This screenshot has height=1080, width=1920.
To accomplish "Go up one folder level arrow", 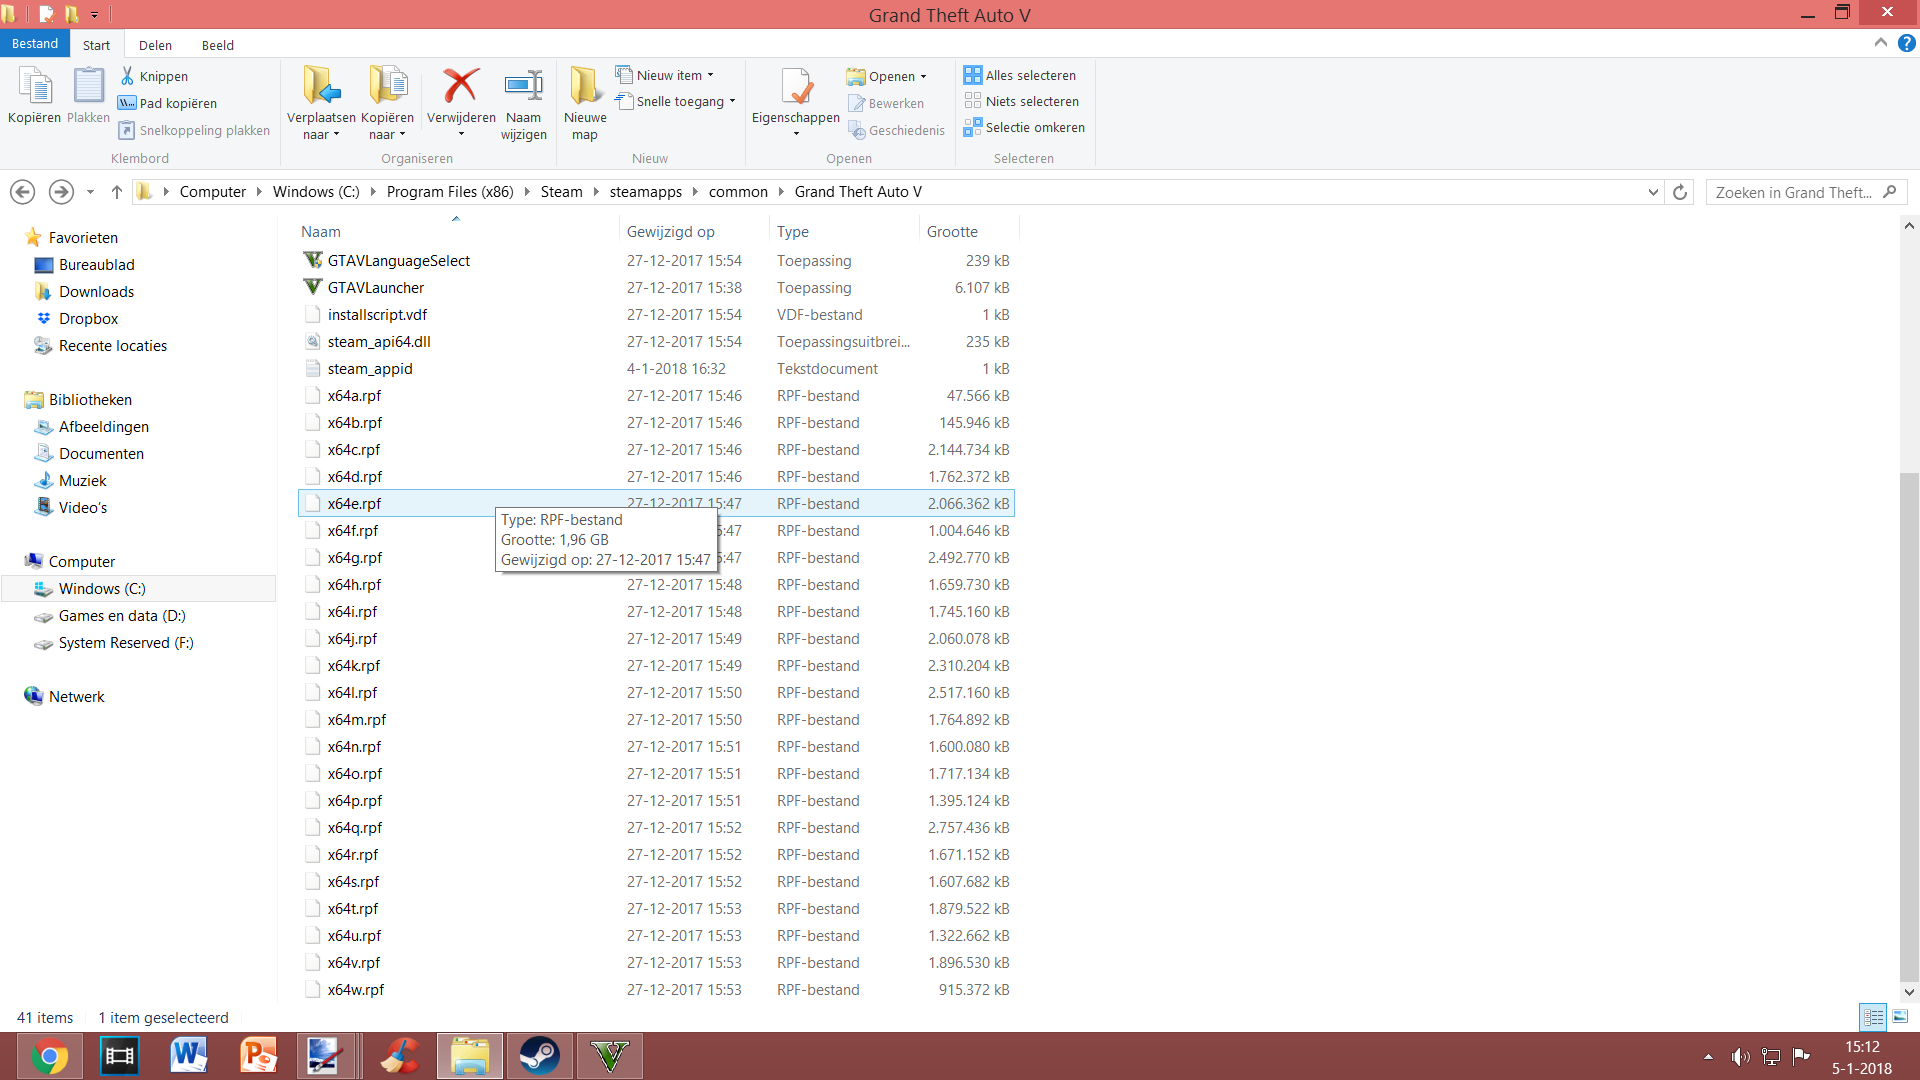I will click(116, 192).
